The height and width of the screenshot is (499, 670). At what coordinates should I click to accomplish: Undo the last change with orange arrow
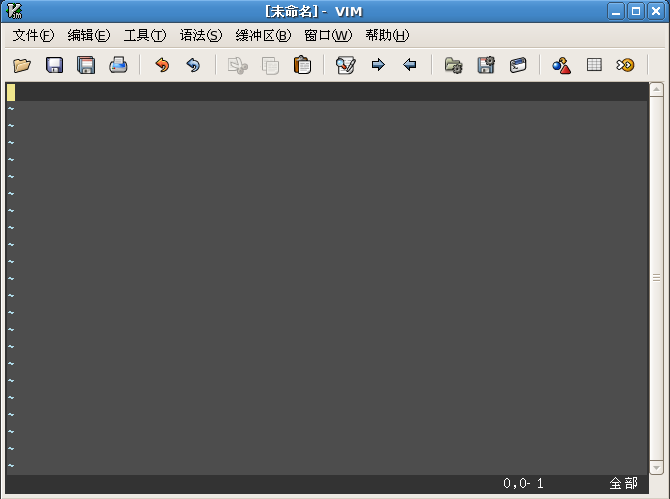tap(162, 65)
